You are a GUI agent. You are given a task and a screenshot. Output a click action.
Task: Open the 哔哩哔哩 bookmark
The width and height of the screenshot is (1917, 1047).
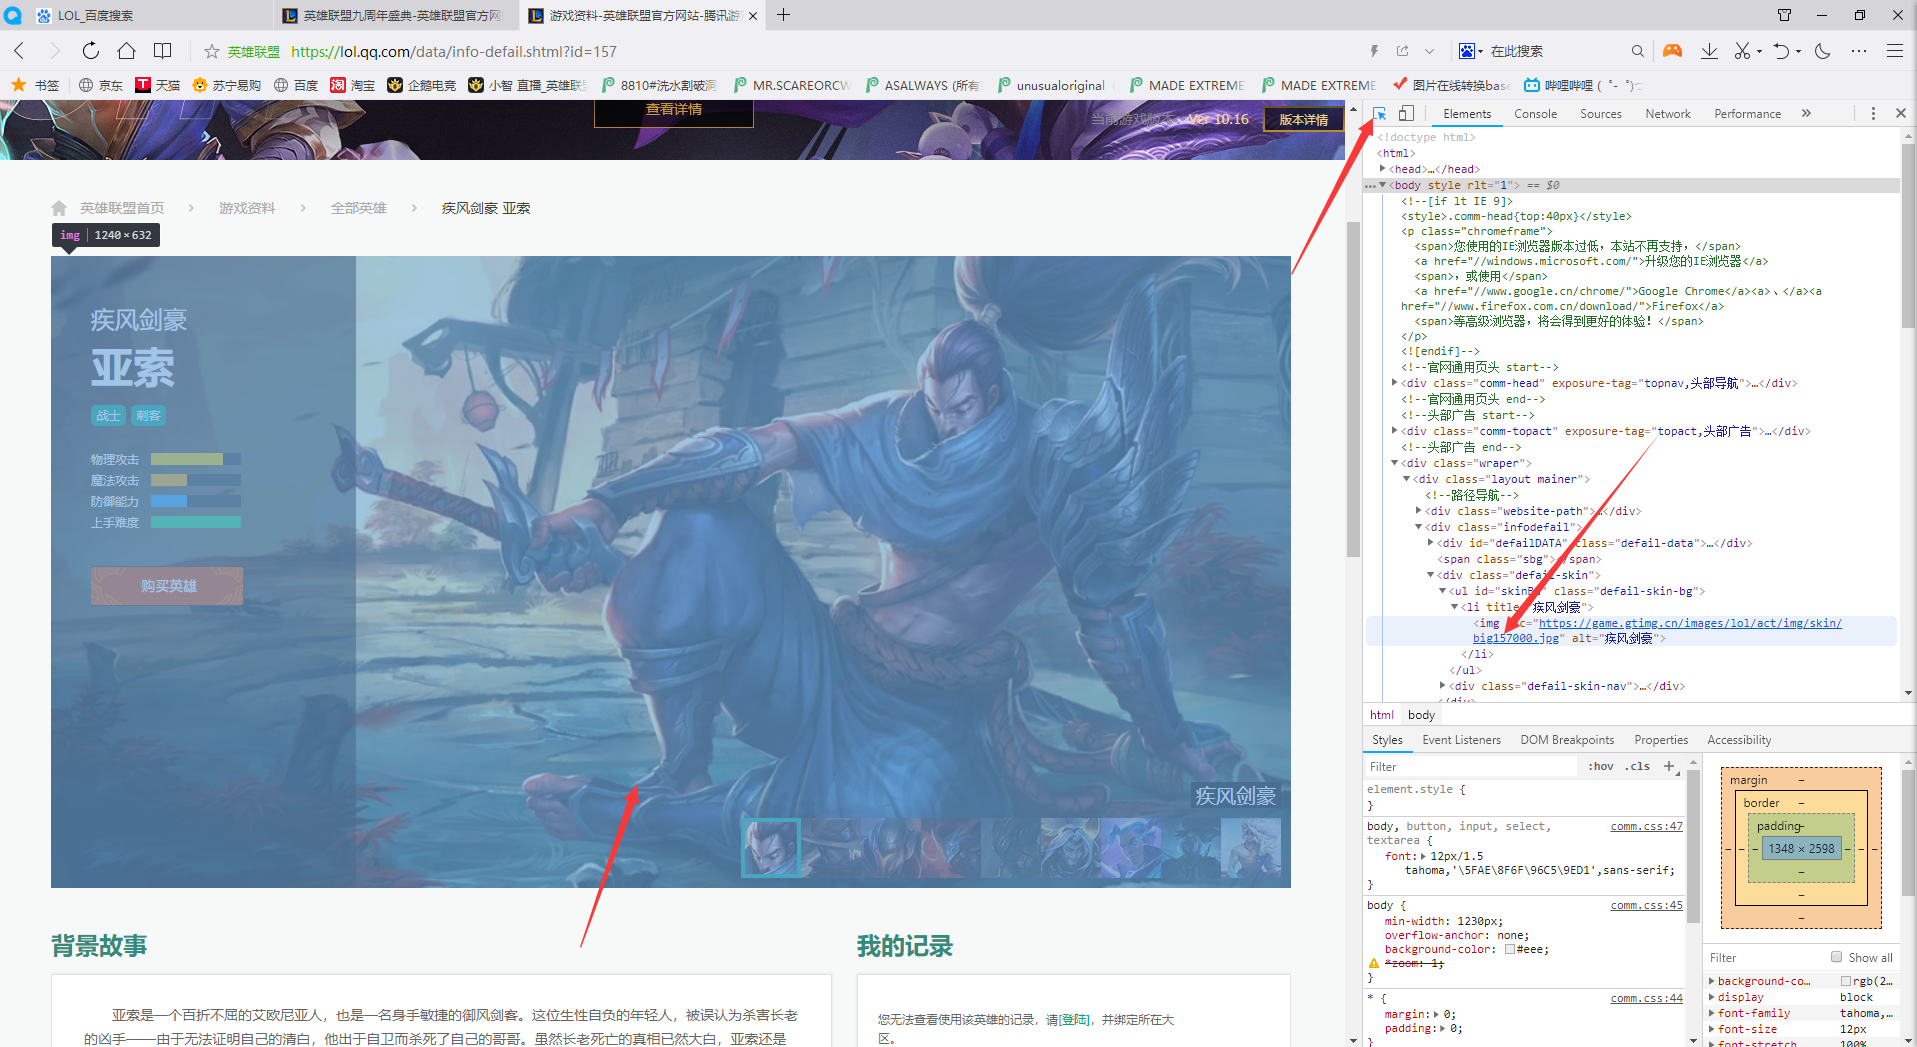click(1582, 85)
